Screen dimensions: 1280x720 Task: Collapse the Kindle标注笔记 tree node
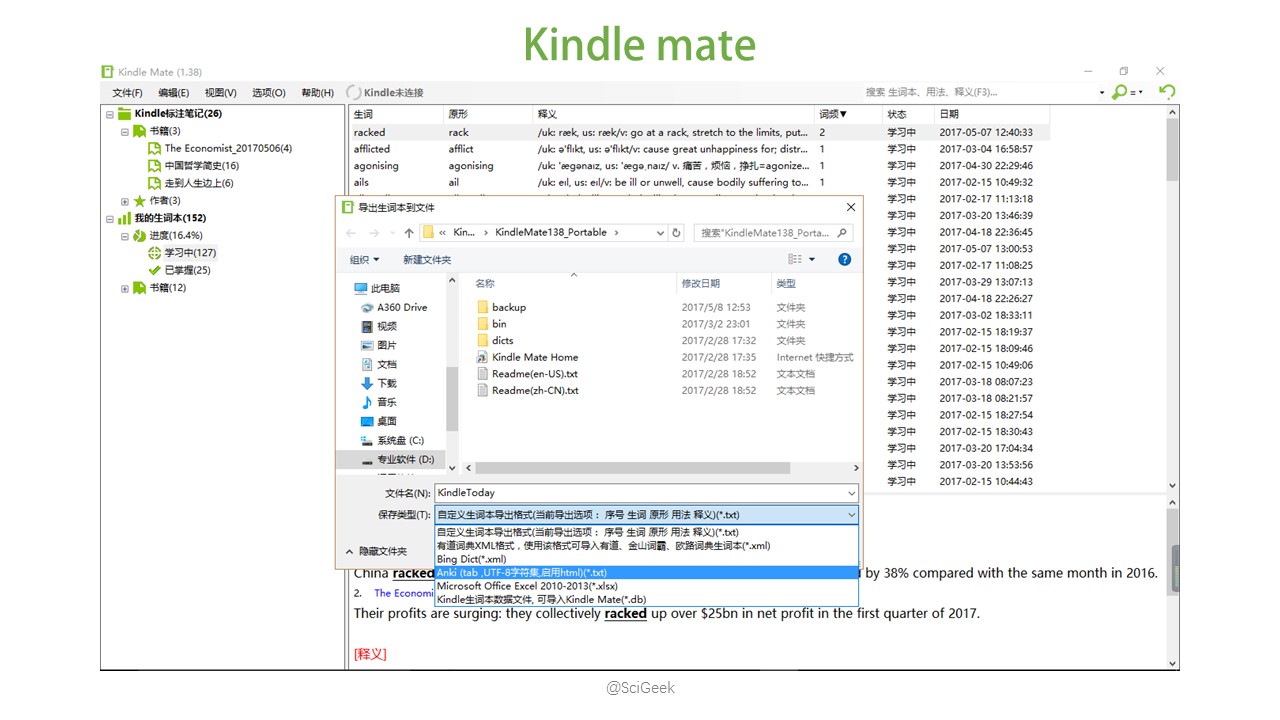110,114
